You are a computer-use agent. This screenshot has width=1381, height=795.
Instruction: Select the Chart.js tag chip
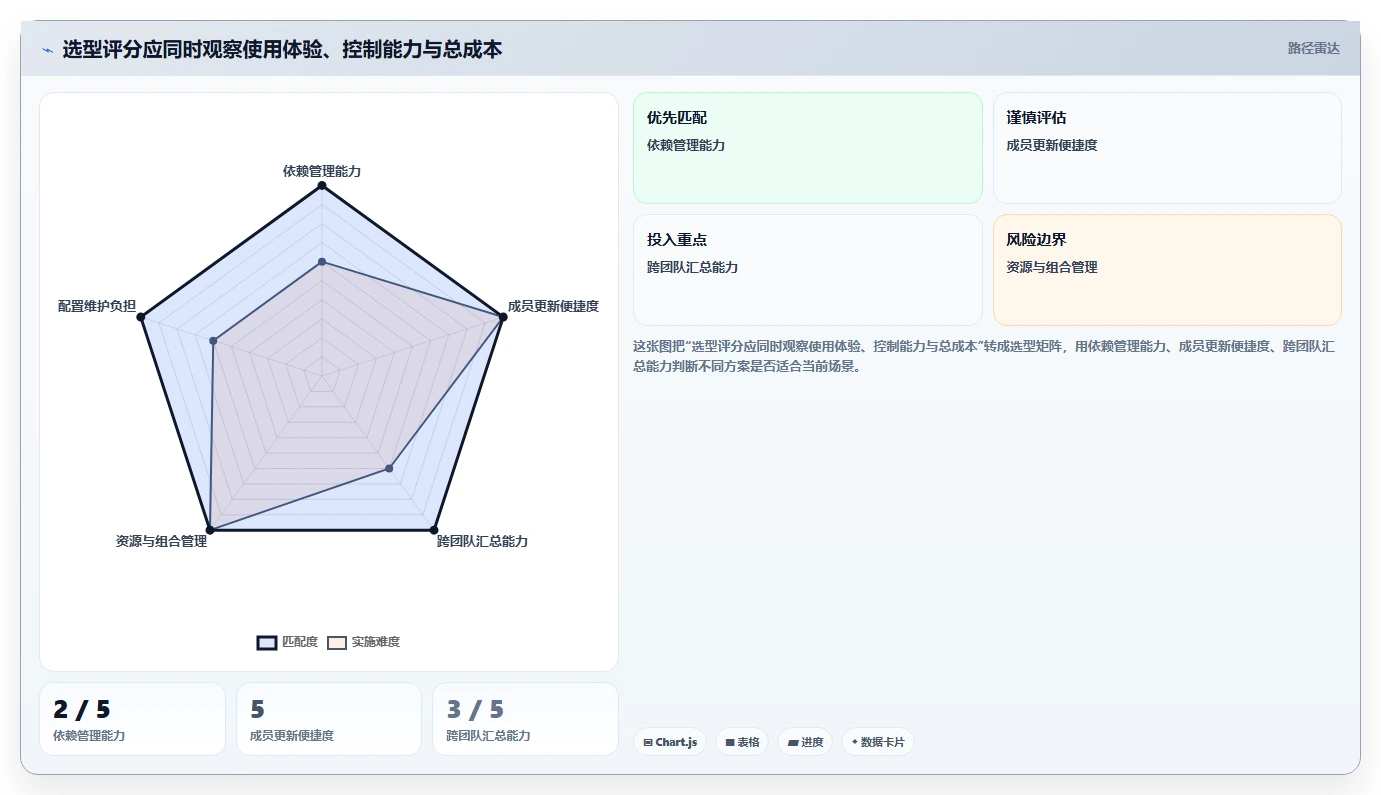click(x=669, y=742)
